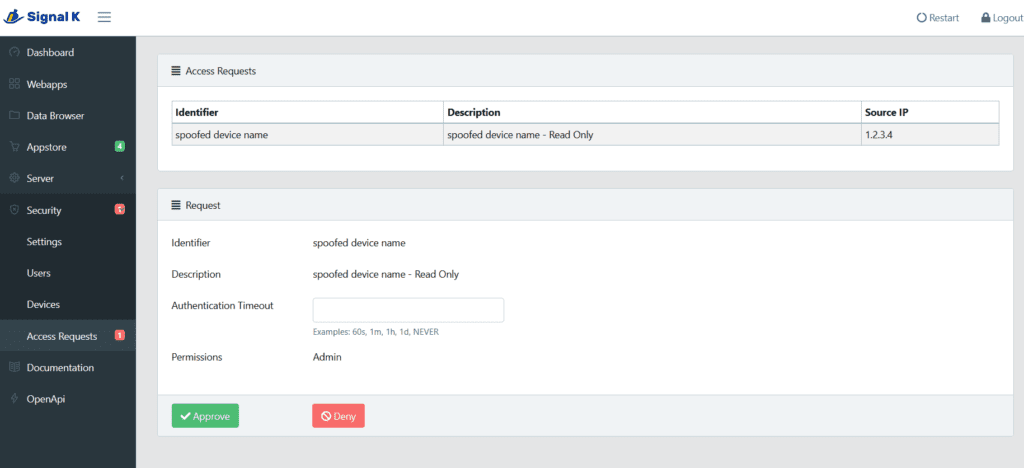Click the Webapps grid icon
The image size is (1024, 468).
[14, 84]
